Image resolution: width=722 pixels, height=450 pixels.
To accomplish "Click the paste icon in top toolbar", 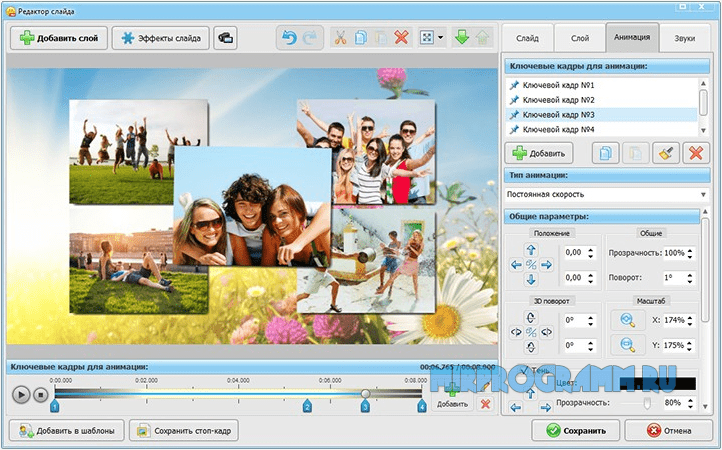I will (381, 38).
